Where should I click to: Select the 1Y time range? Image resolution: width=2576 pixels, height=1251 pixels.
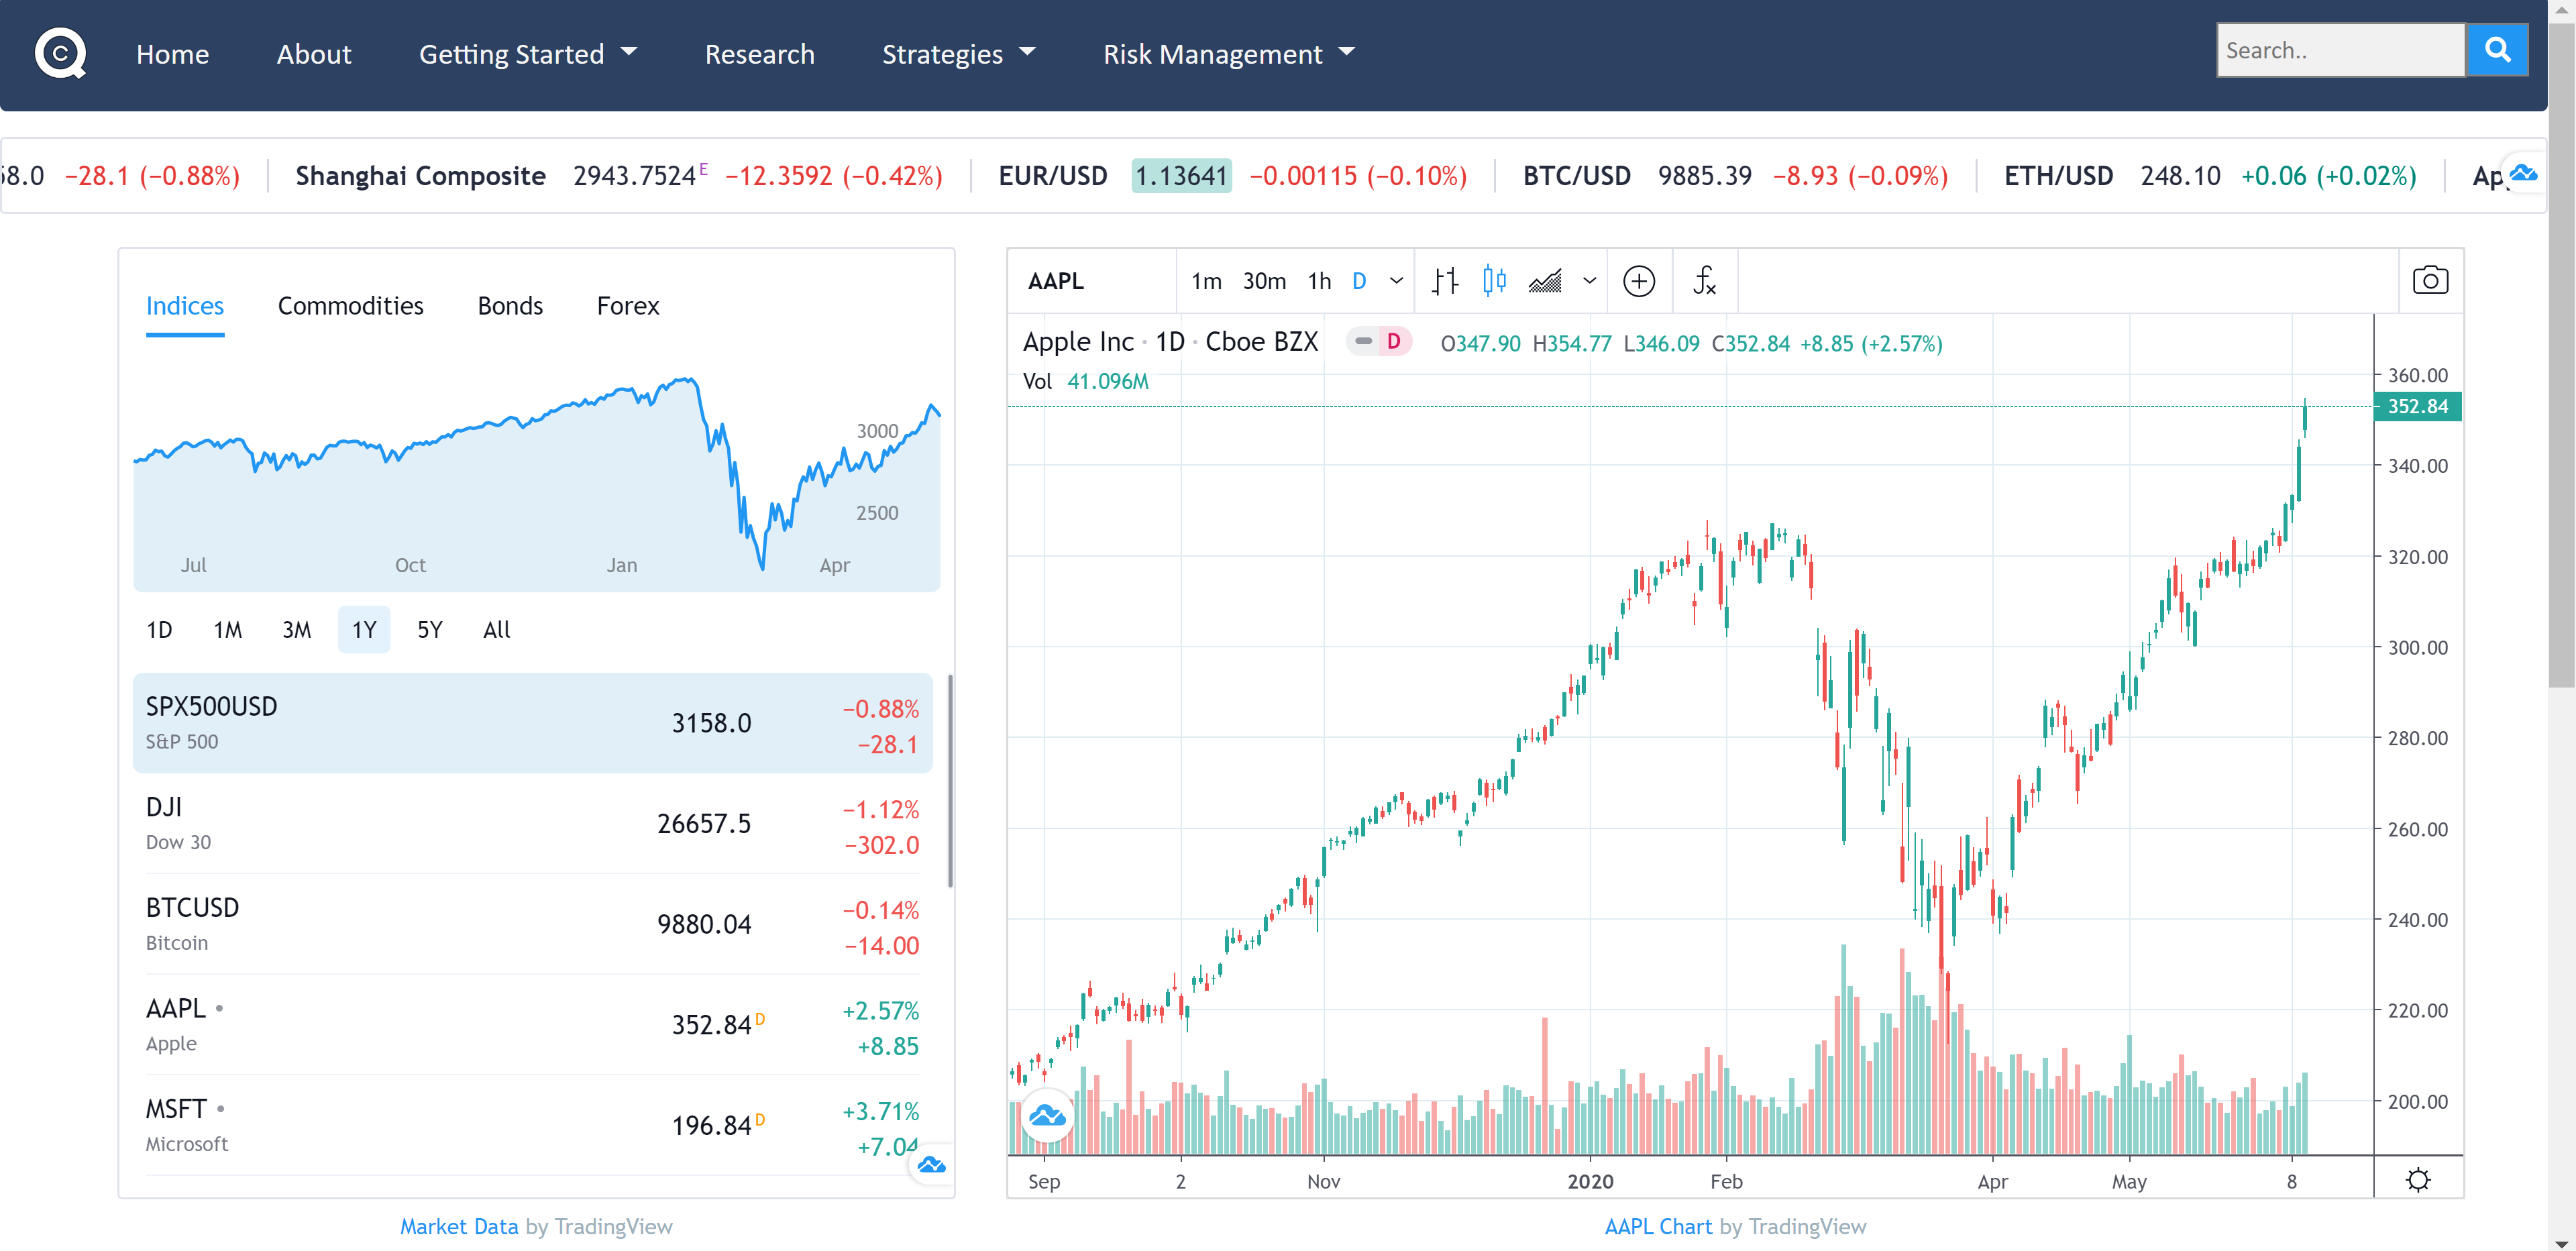click(363, 630)
